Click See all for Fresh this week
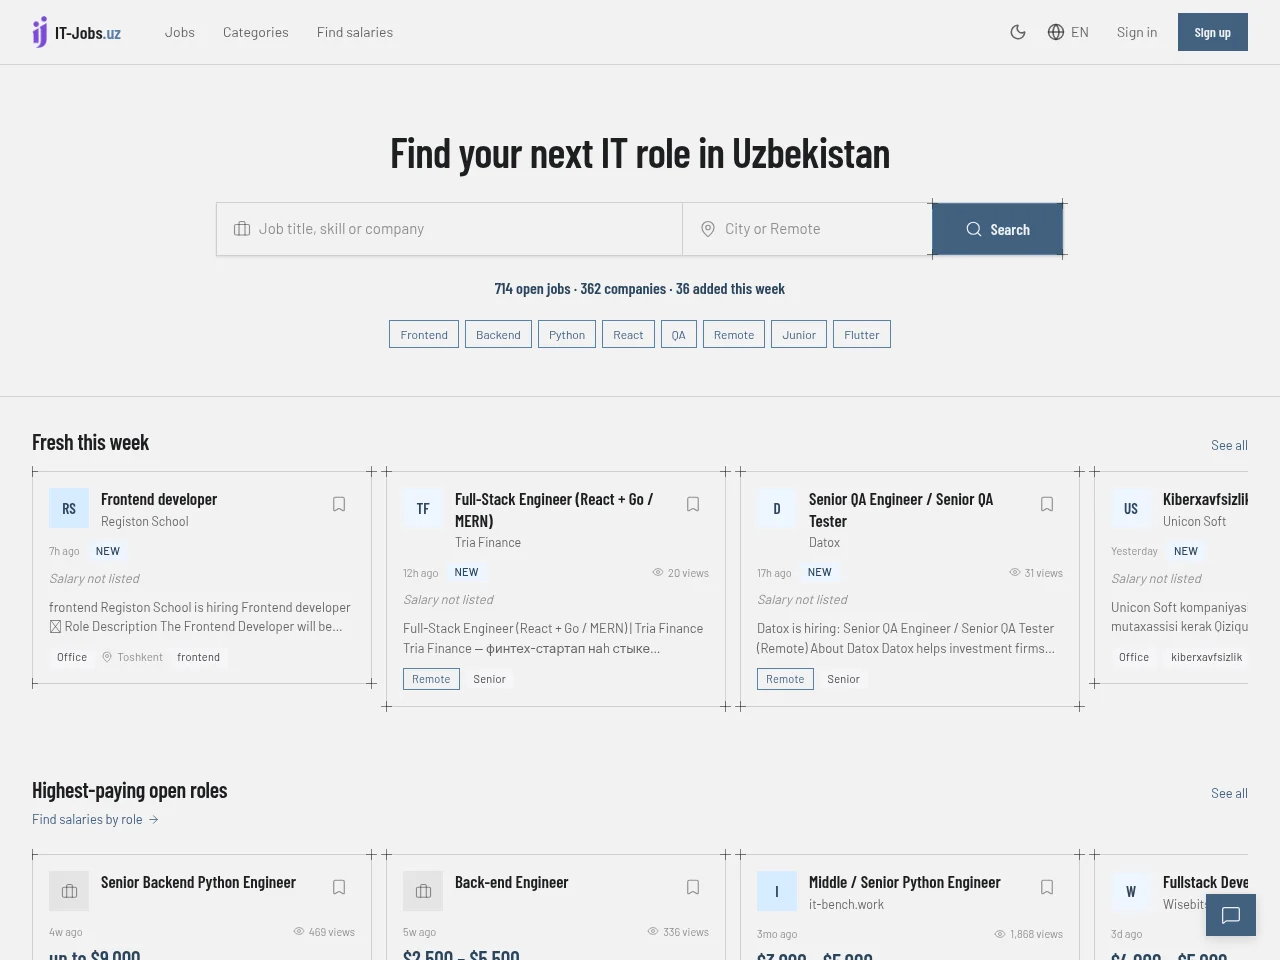The image size is (1280, 960). click(1229, 445)
